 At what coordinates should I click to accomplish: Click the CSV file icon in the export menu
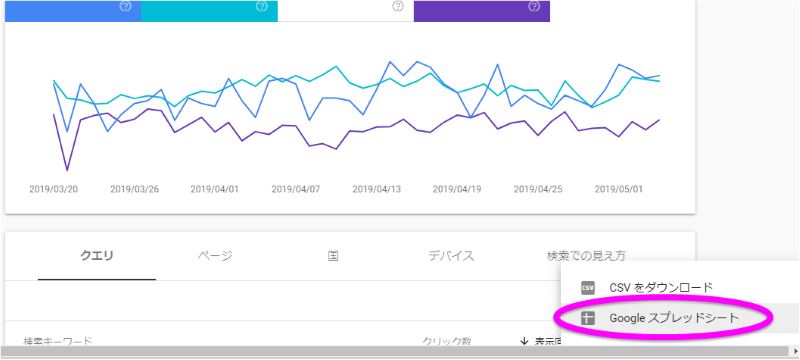point(588,288)
